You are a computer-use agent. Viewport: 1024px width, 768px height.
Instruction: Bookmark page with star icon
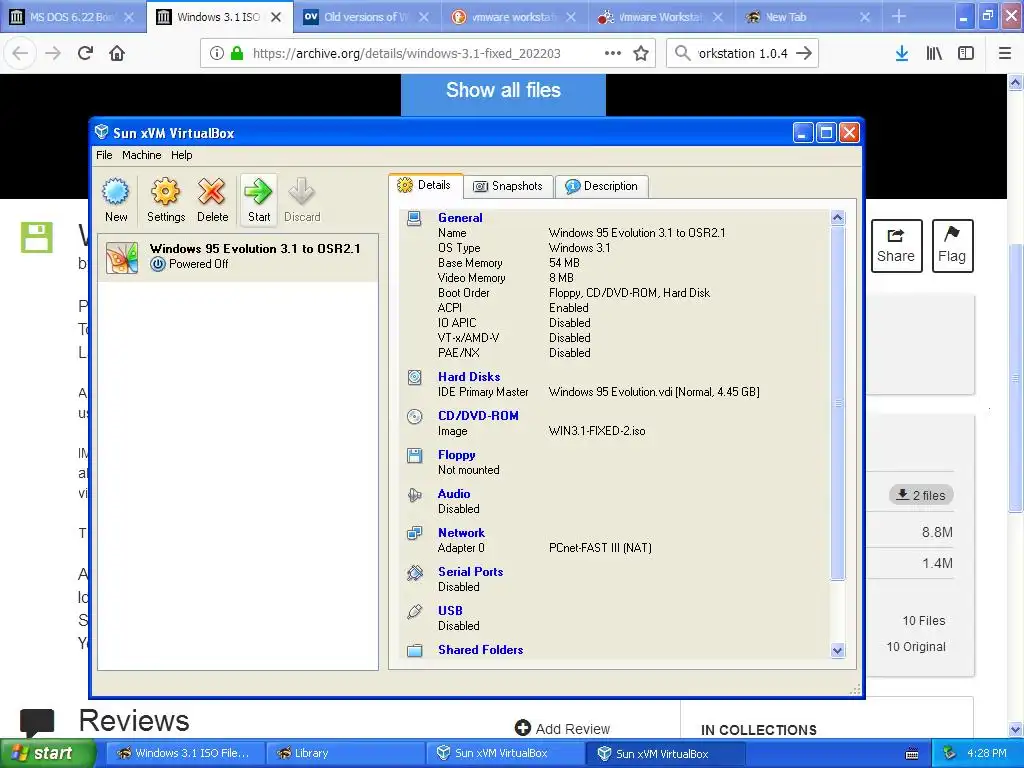point(641,54)
